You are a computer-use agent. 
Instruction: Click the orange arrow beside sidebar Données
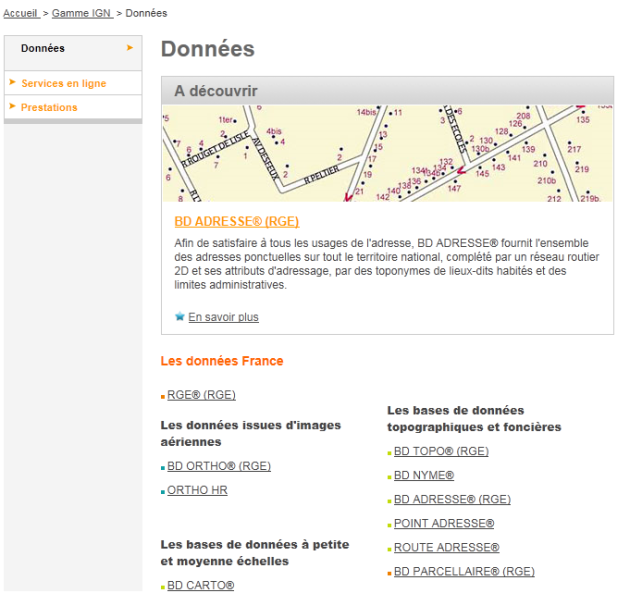129,47
